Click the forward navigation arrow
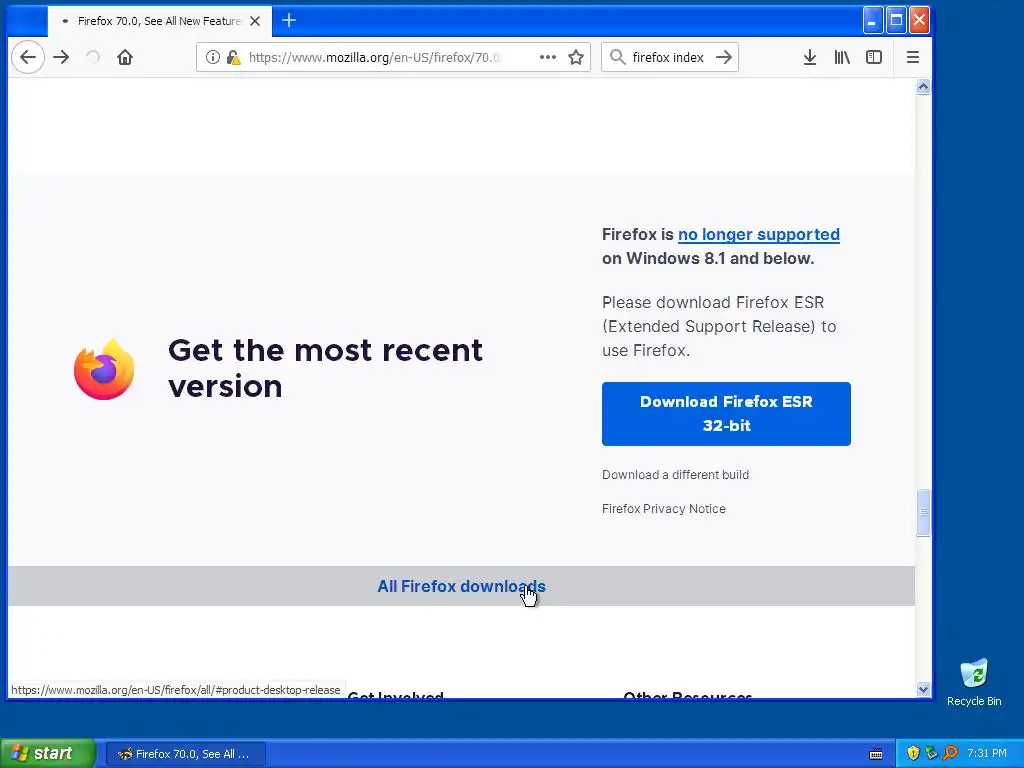This screenshot has width=1024, height=768. (61, 57)
